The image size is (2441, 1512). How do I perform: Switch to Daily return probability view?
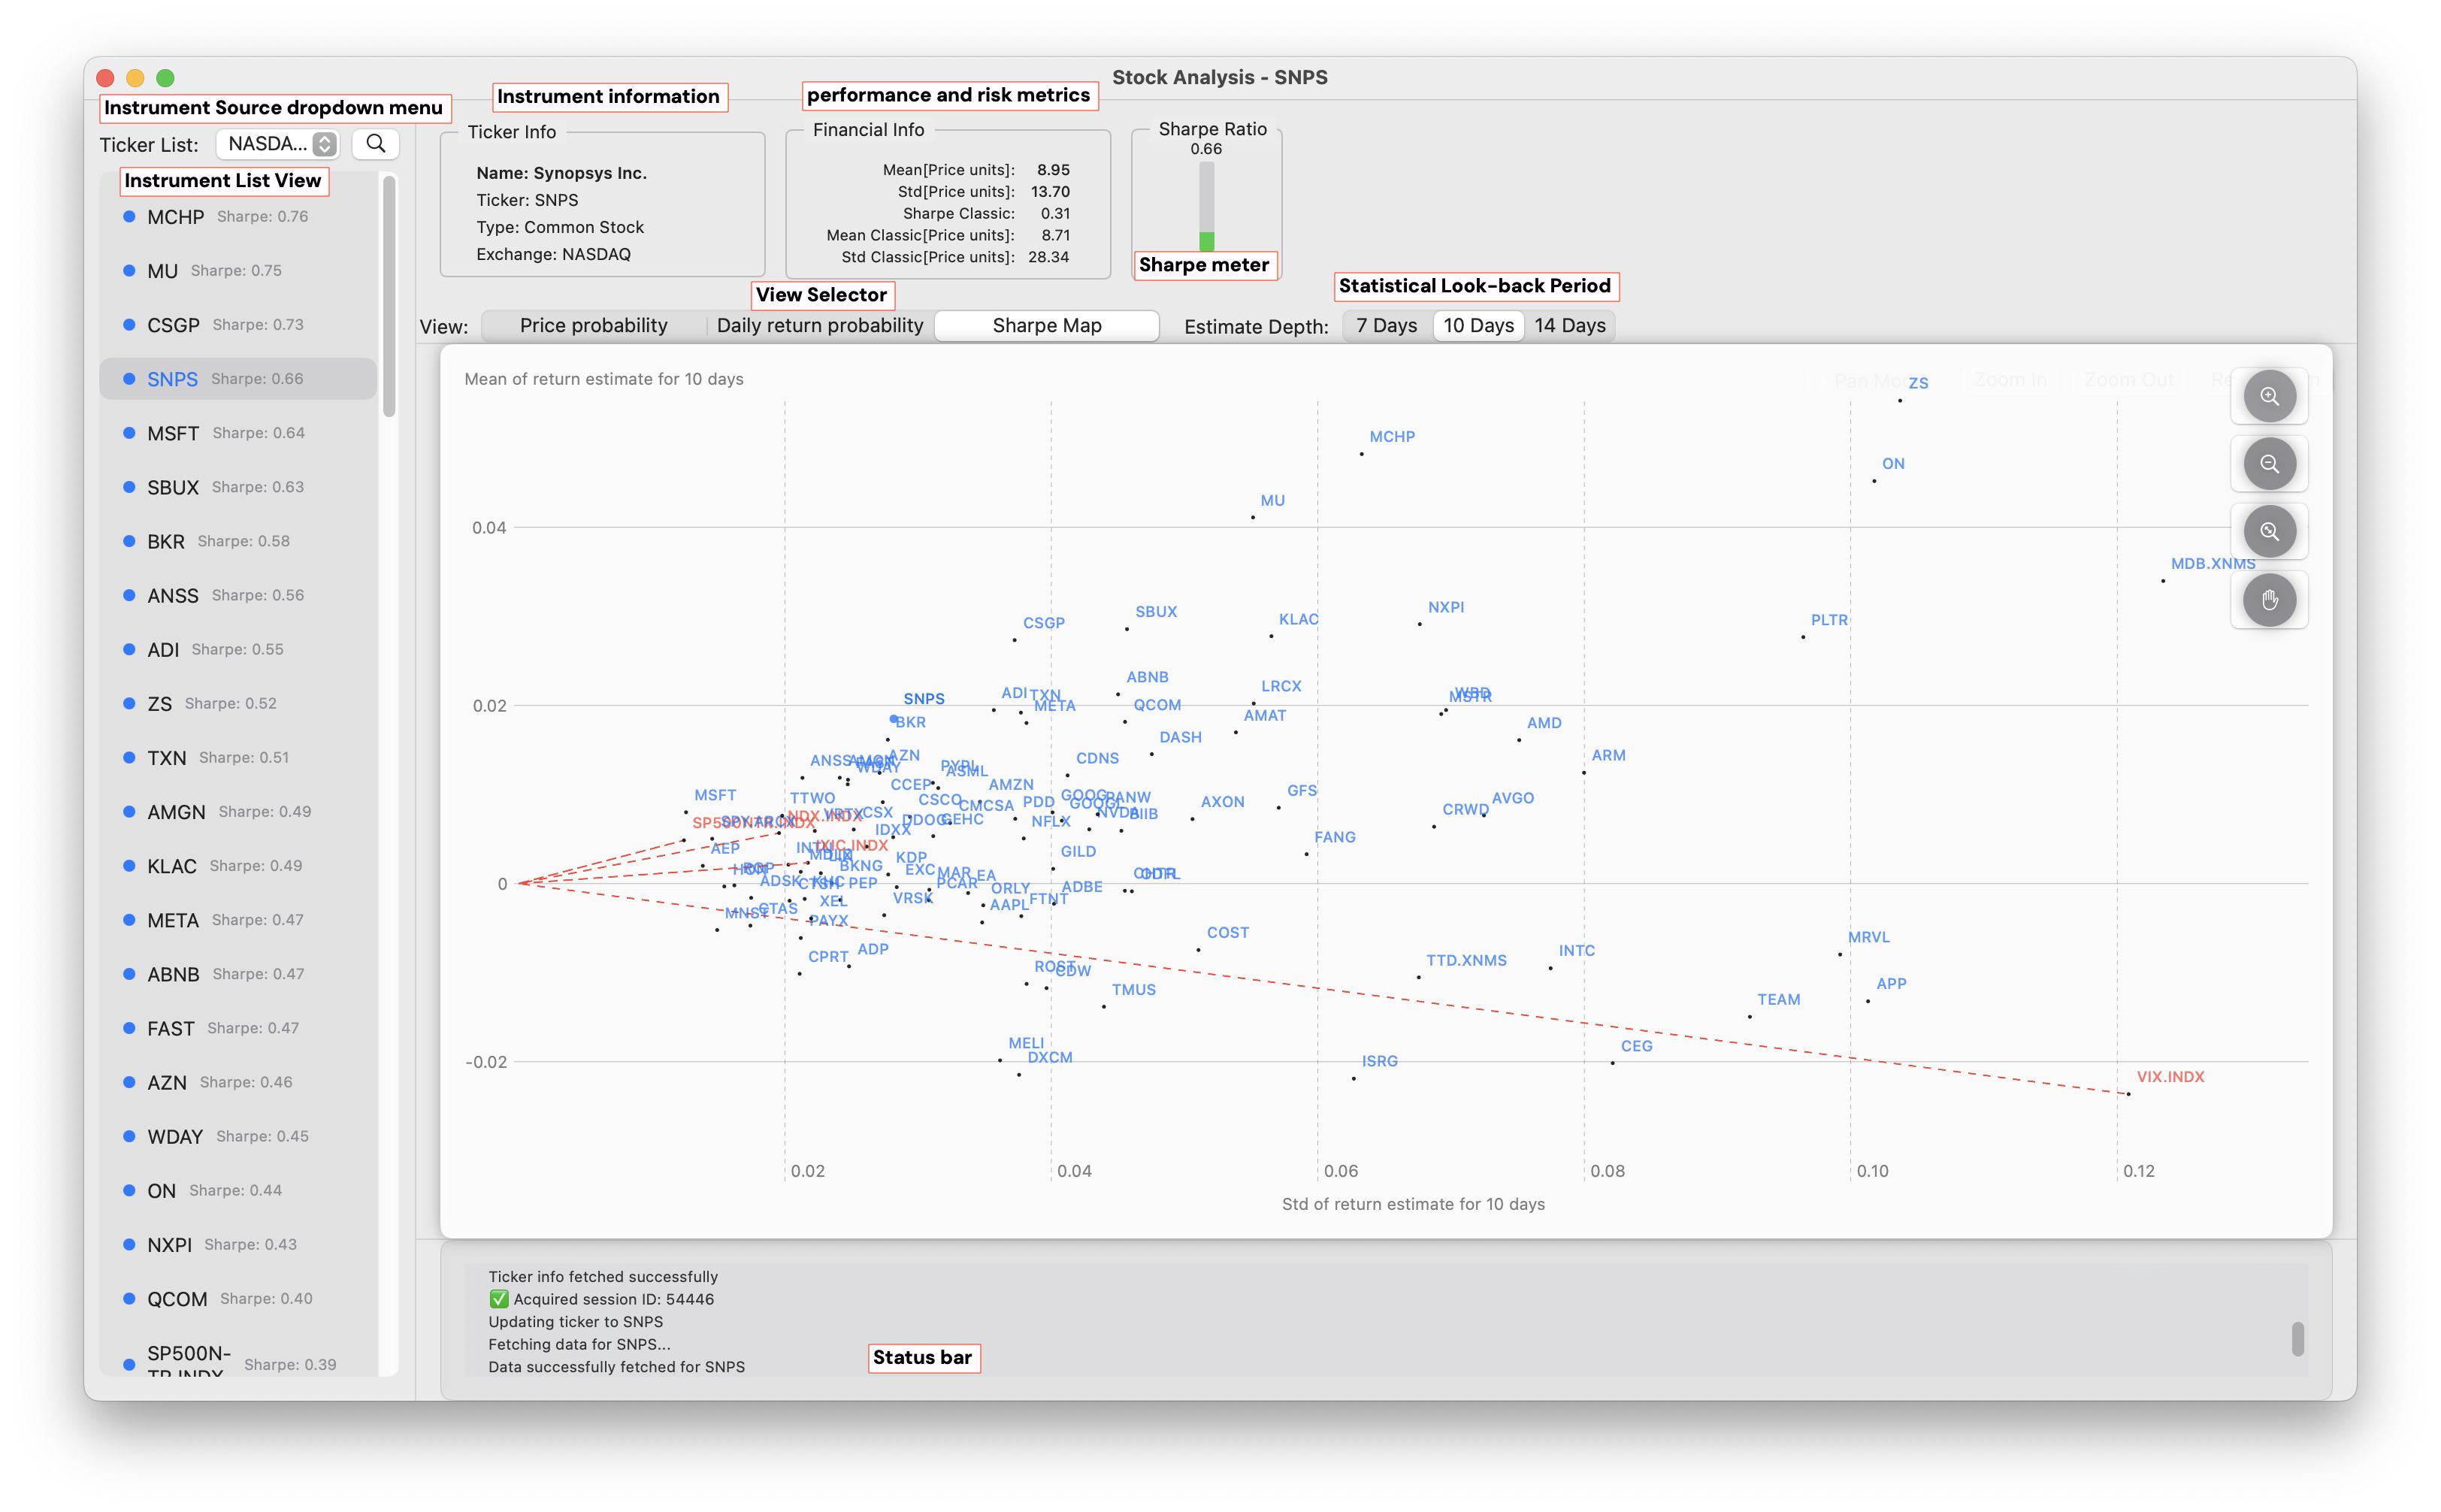coord(820,326)
